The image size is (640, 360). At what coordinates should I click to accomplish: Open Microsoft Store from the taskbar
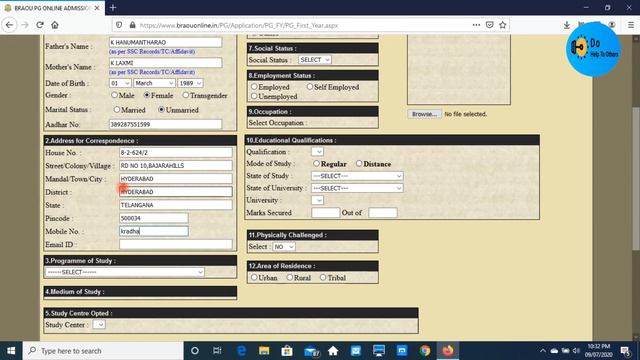tap(287, 351)
